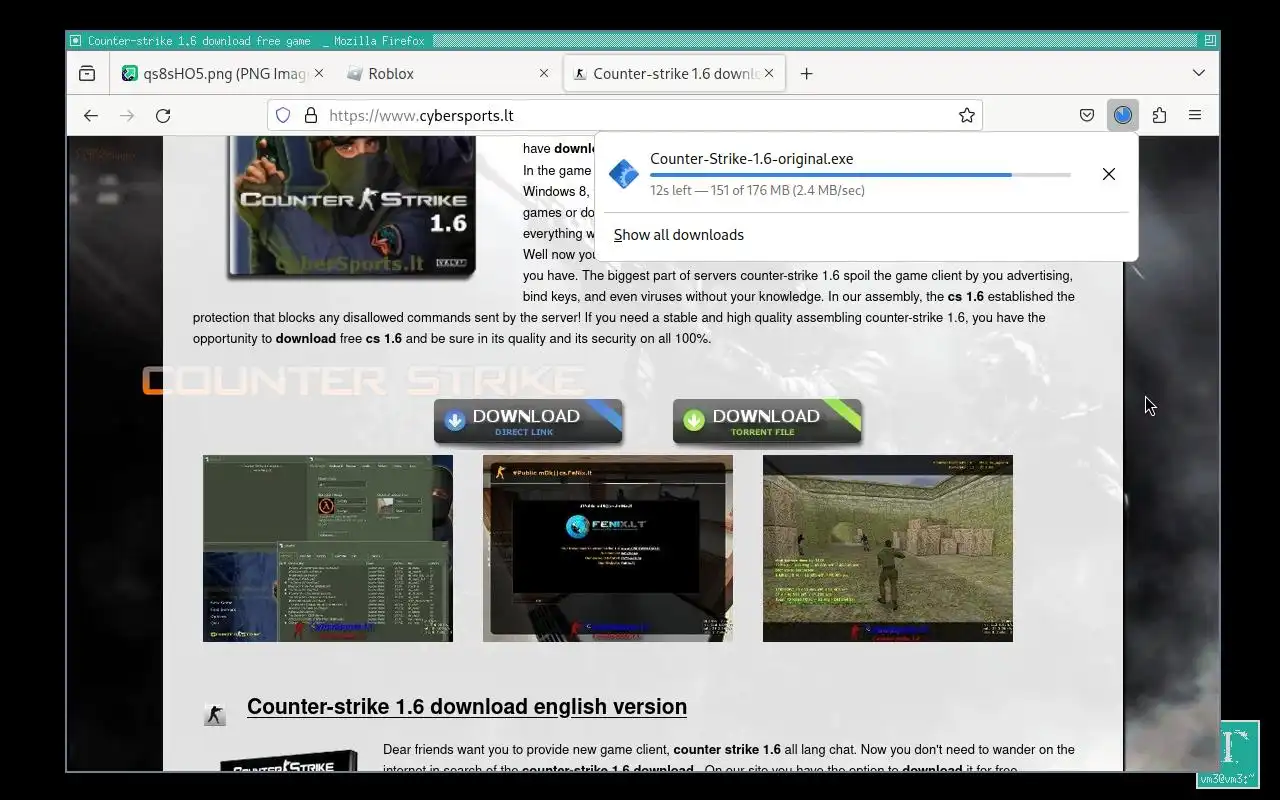Screen dimensions: 1280x800
Task: Save page to Pocket
Action: coord(1087,115)
